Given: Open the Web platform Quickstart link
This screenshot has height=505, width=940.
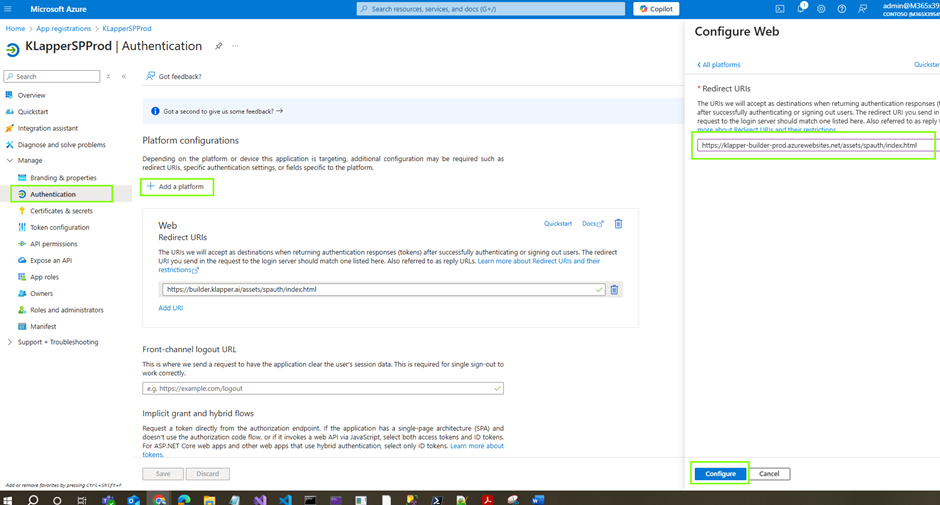Looking at the screenshot, I should coord(558,224).
